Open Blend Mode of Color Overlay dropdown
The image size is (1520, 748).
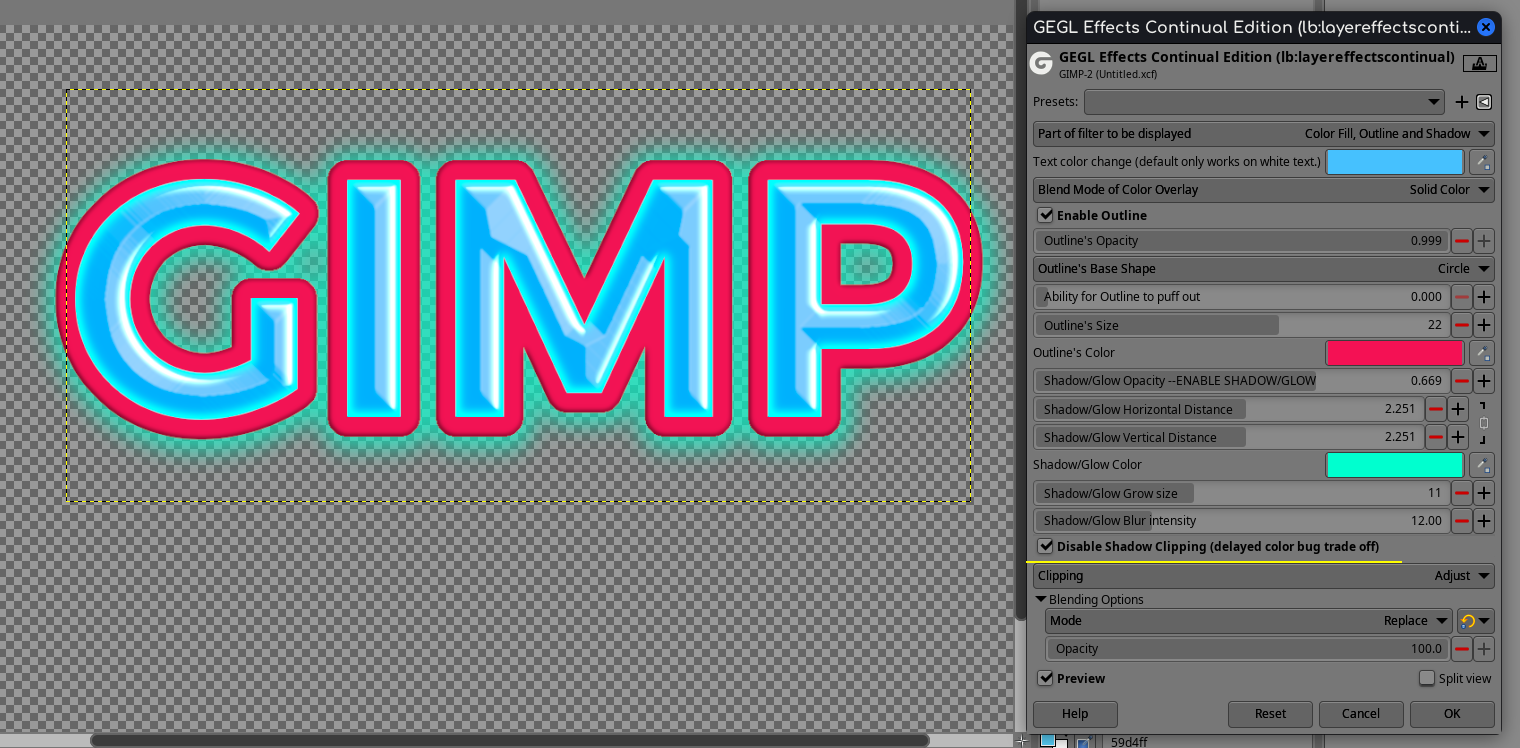tap(1264, 190)
